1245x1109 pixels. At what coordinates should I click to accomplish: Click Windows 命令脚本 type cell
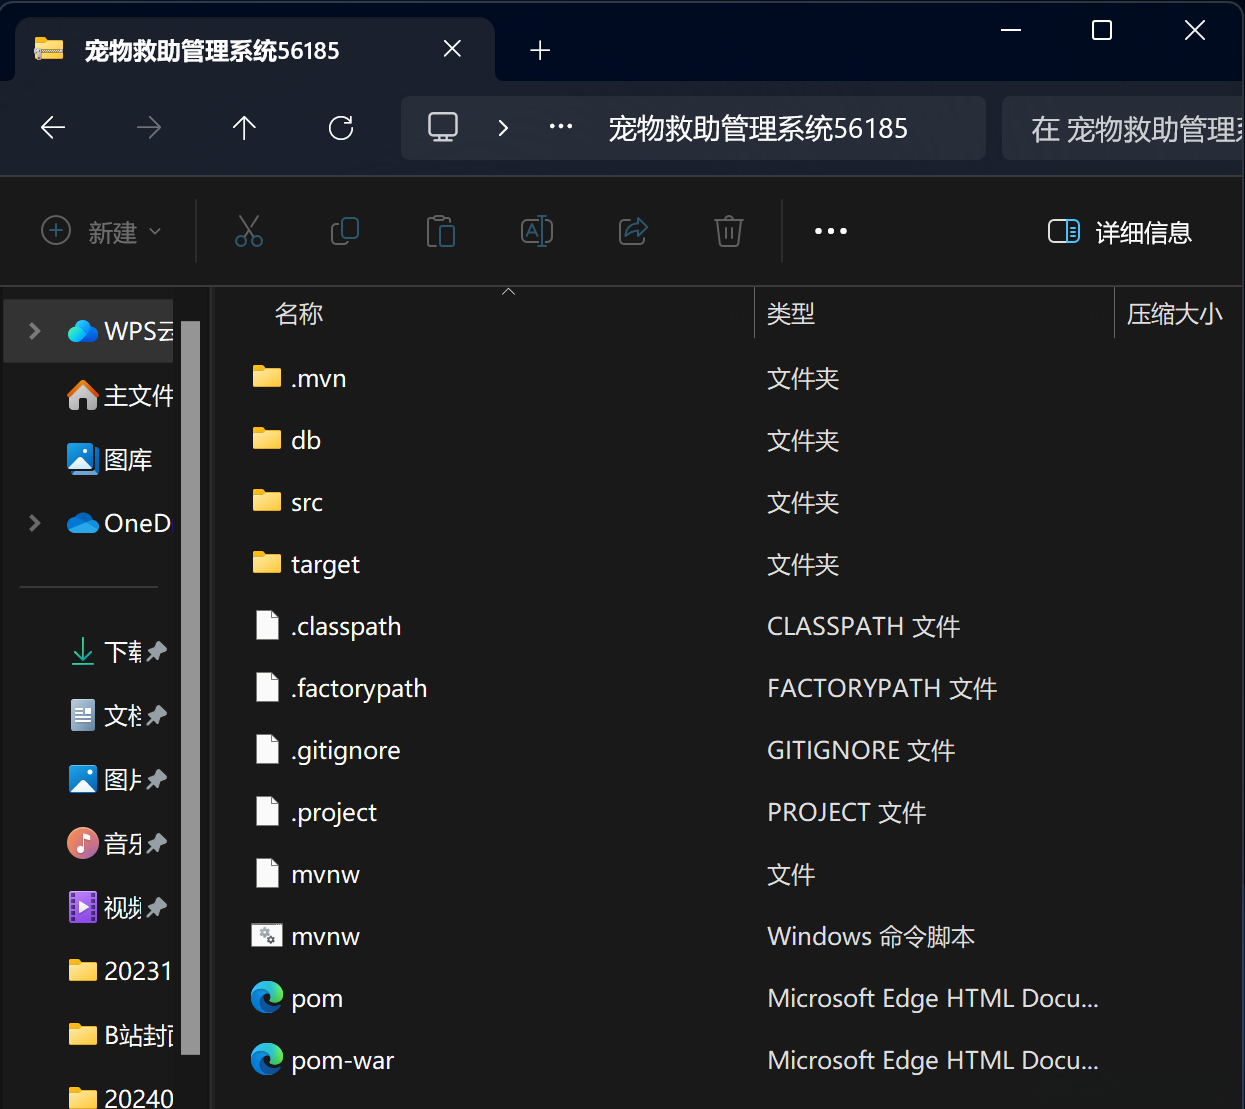(x=871, y=936)
